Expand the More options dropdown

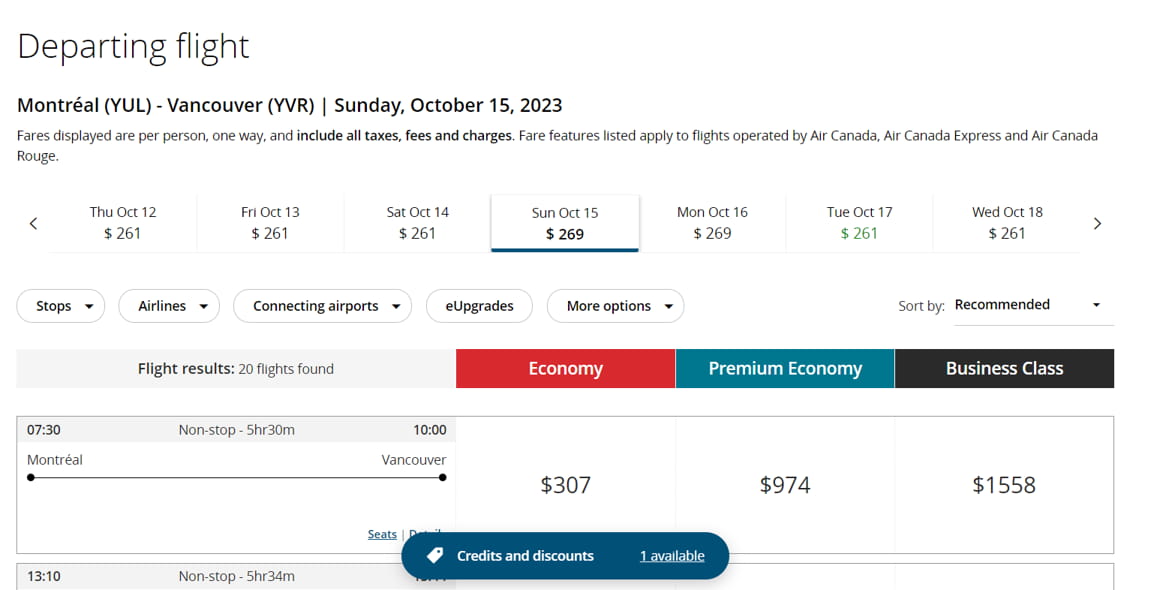point(615,306)
